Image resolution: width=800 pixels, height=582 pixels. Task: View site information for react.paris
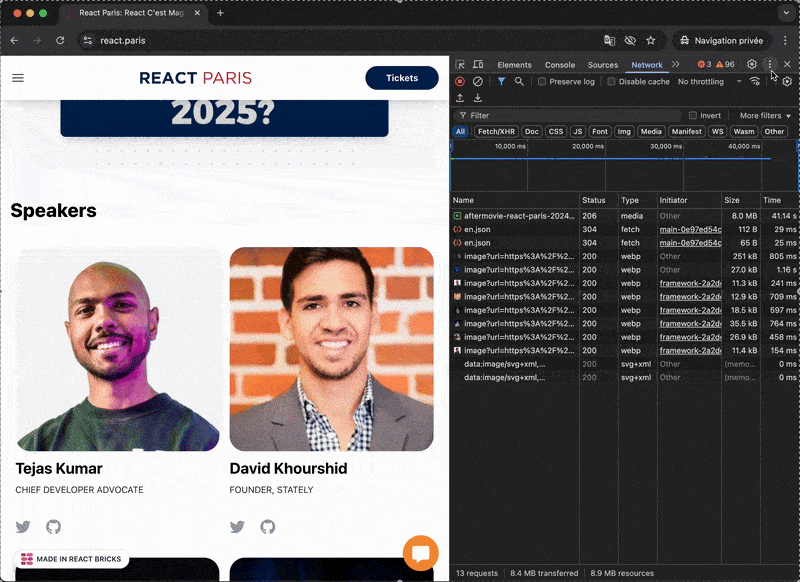(88, 40)
